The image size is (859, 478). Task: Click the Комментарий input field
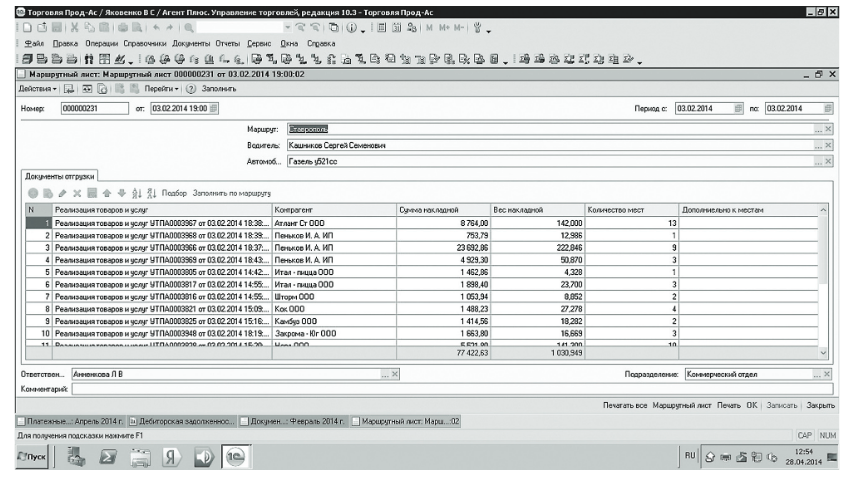[x=452, y=389]
